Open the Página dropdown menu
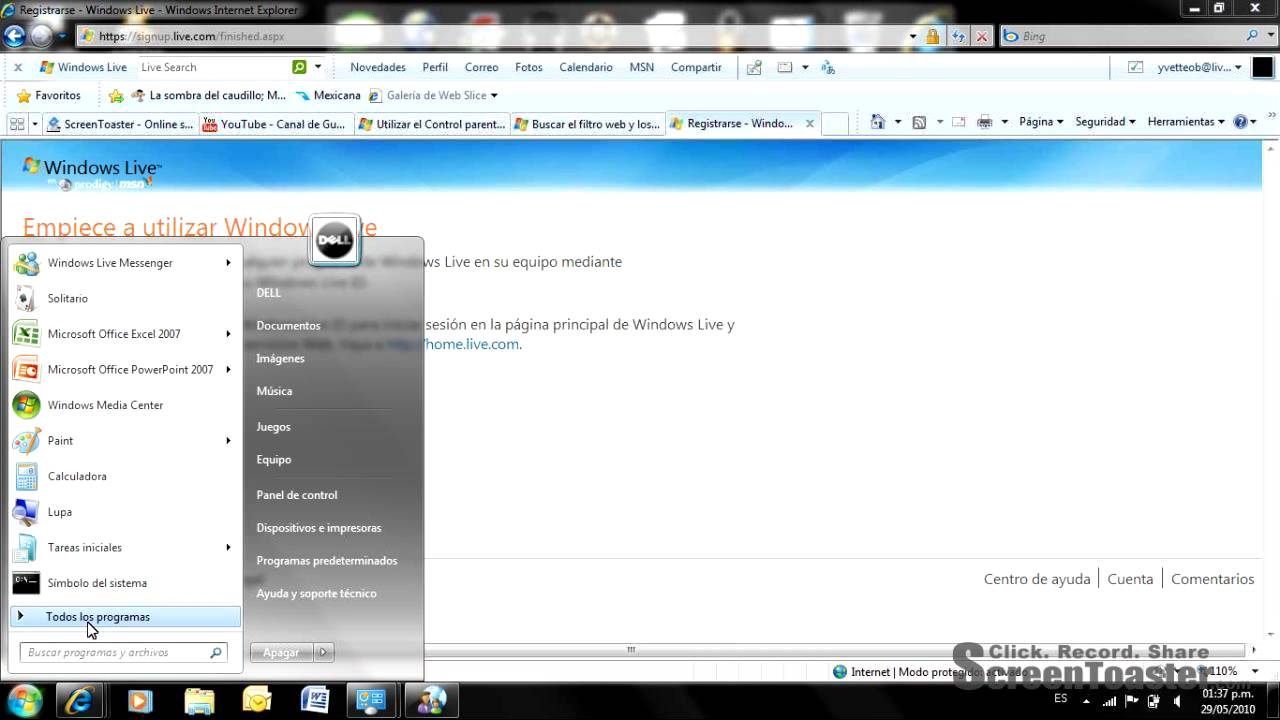The height and width of the screenshot is (720, 1280). tap(1041, 122)
